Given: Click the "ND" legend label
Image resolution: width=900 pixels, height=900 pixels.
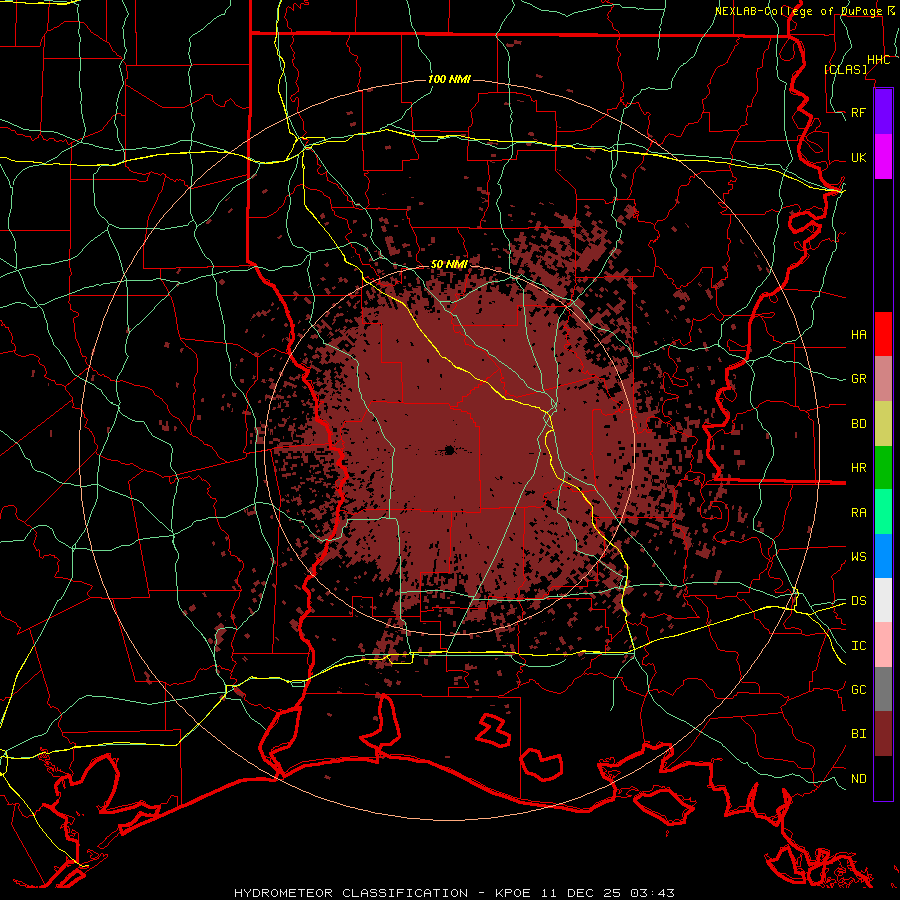Looking at the screenshot, I should point(859,779).
